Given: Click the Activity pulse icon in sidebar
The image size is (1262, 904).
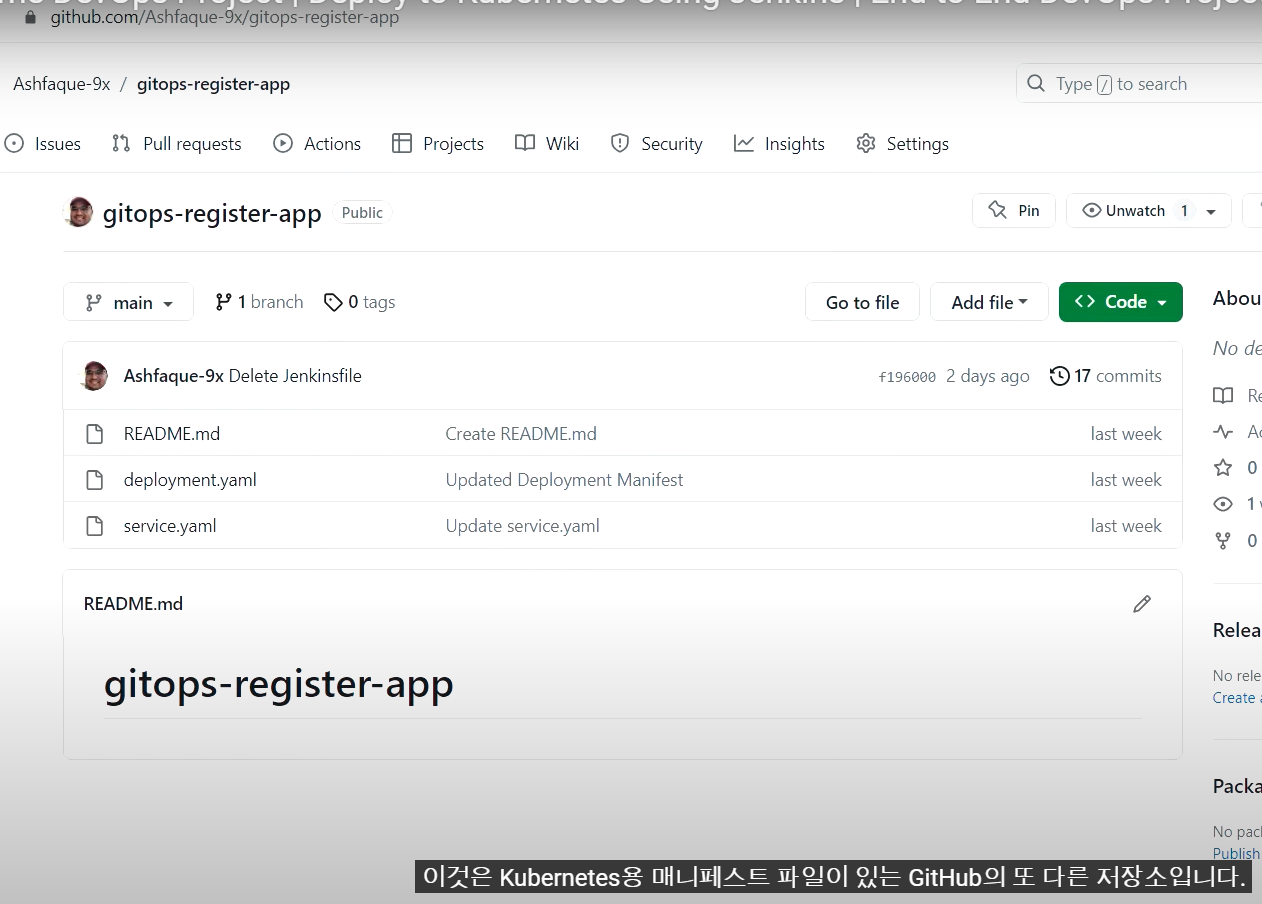Looking at the screenshot, I should pos(1223,432).
